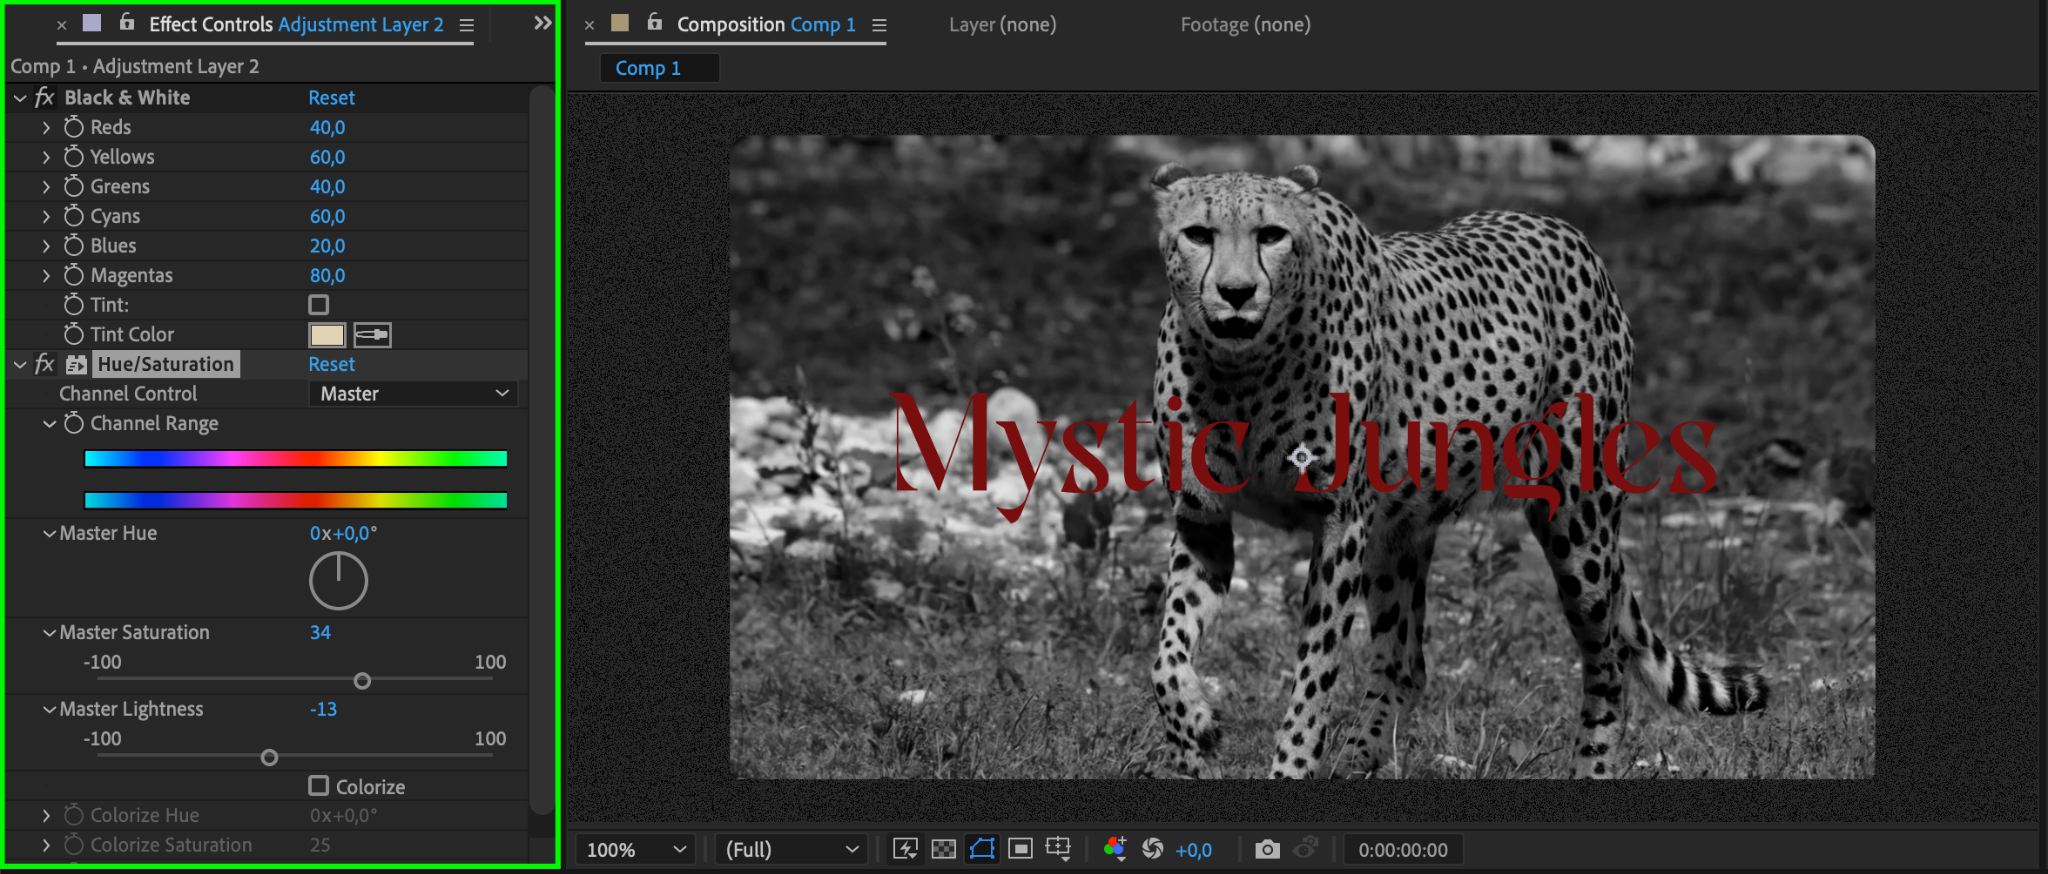Toggle mask and shape path visibility icon

[x=982, y=849]
